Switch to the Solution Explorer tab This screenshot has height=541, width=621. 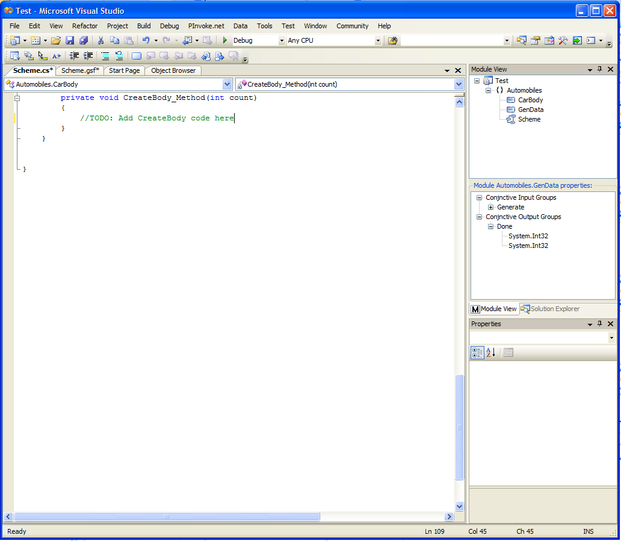click(x=554, y=309)
